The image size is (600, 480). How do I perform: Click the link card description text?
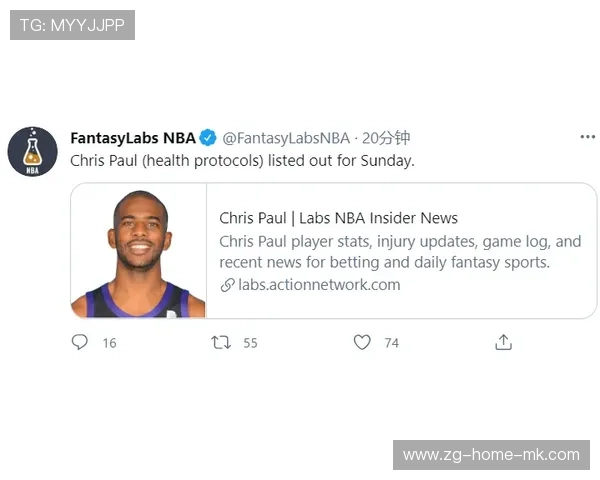point(400,252)
